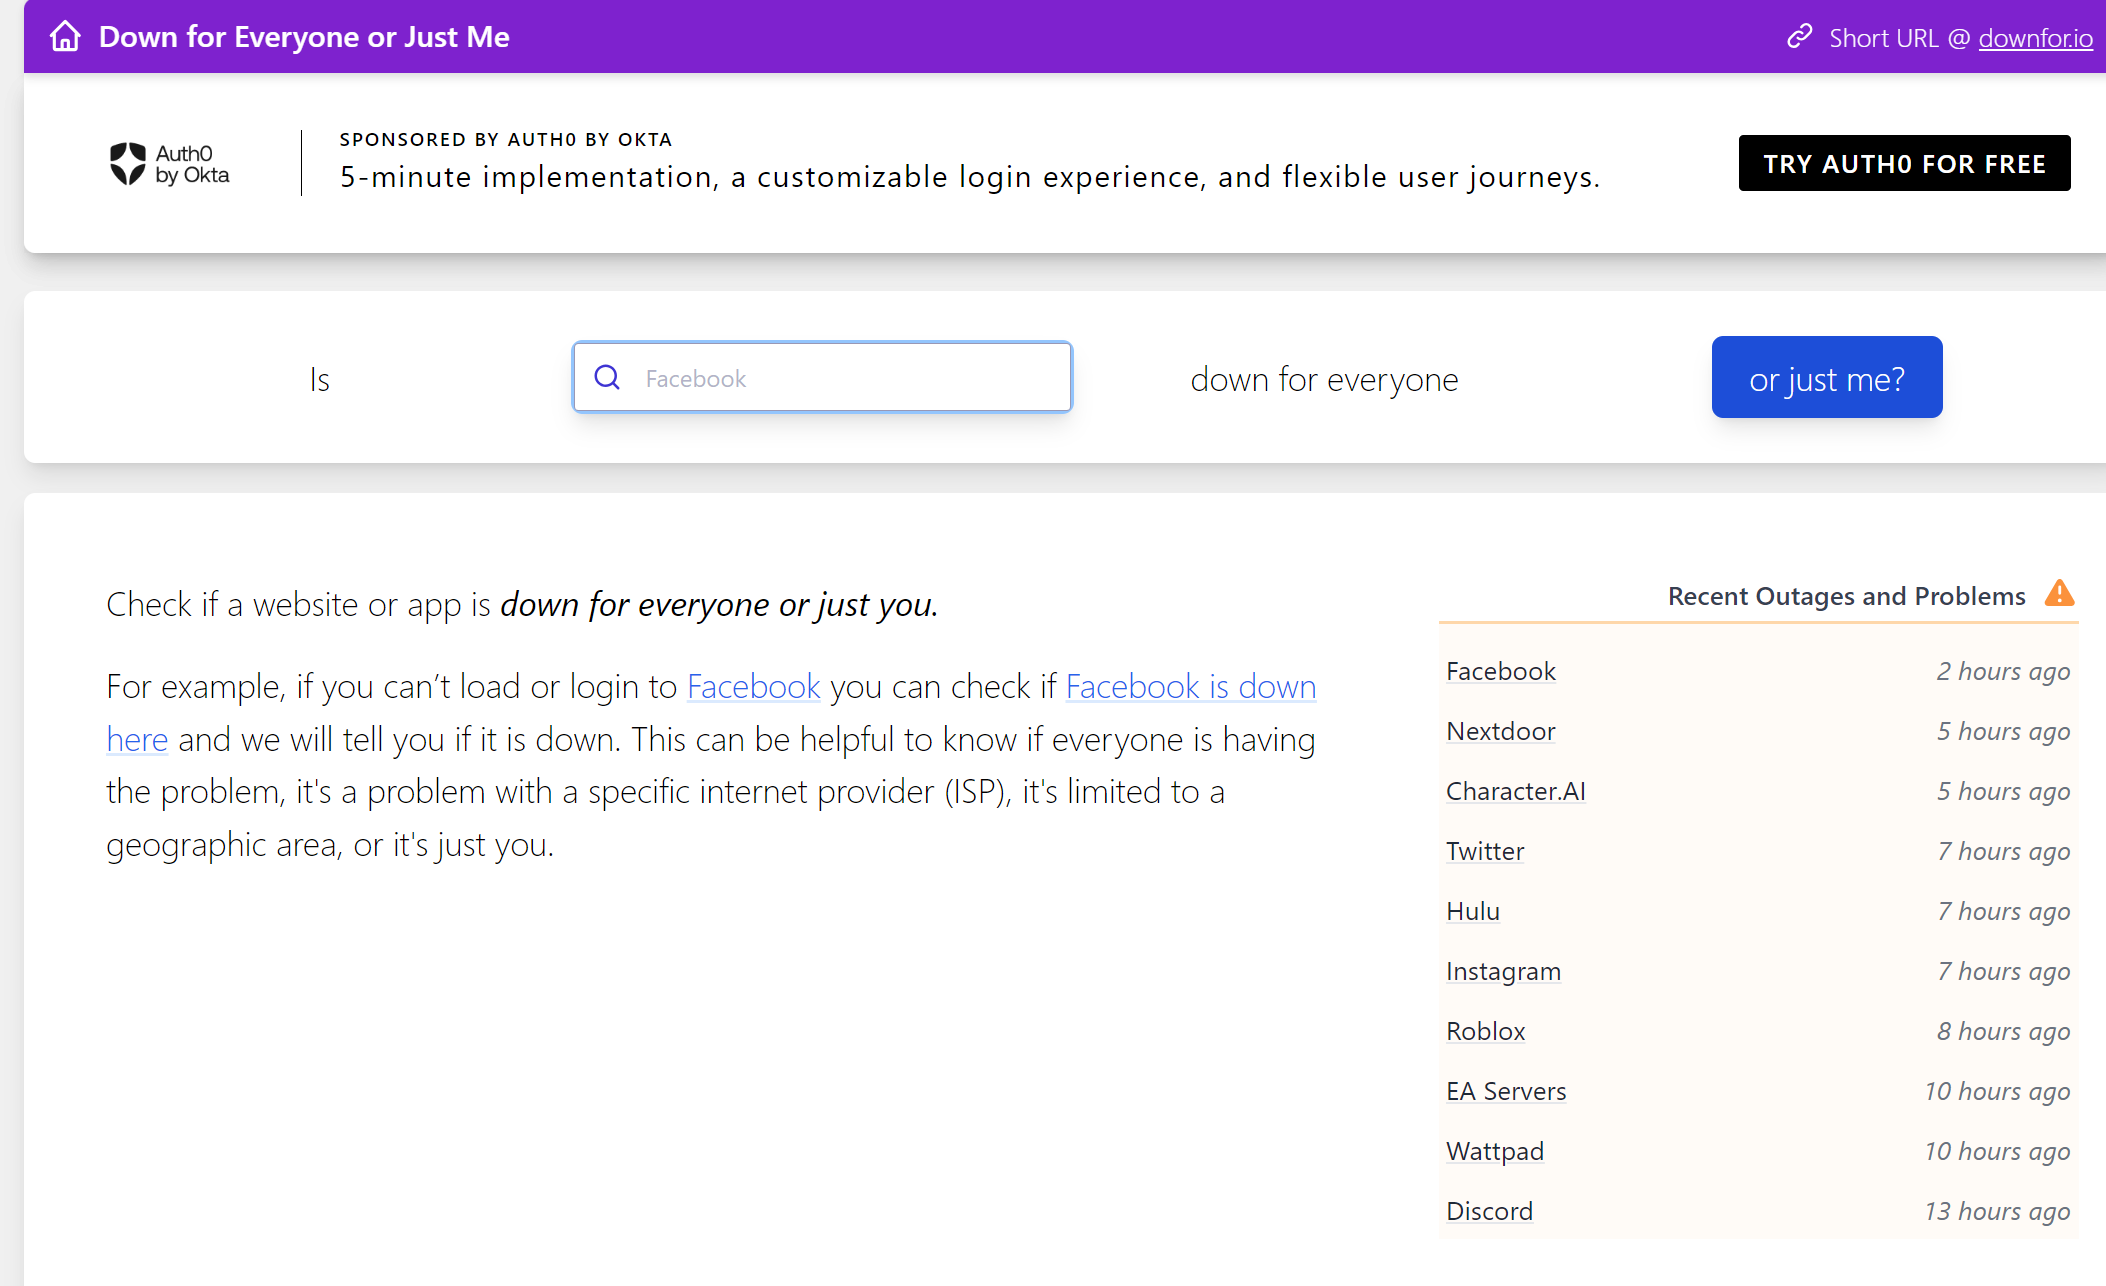Click '2 hours ago' beside Facebook

tap(2003, 671)
